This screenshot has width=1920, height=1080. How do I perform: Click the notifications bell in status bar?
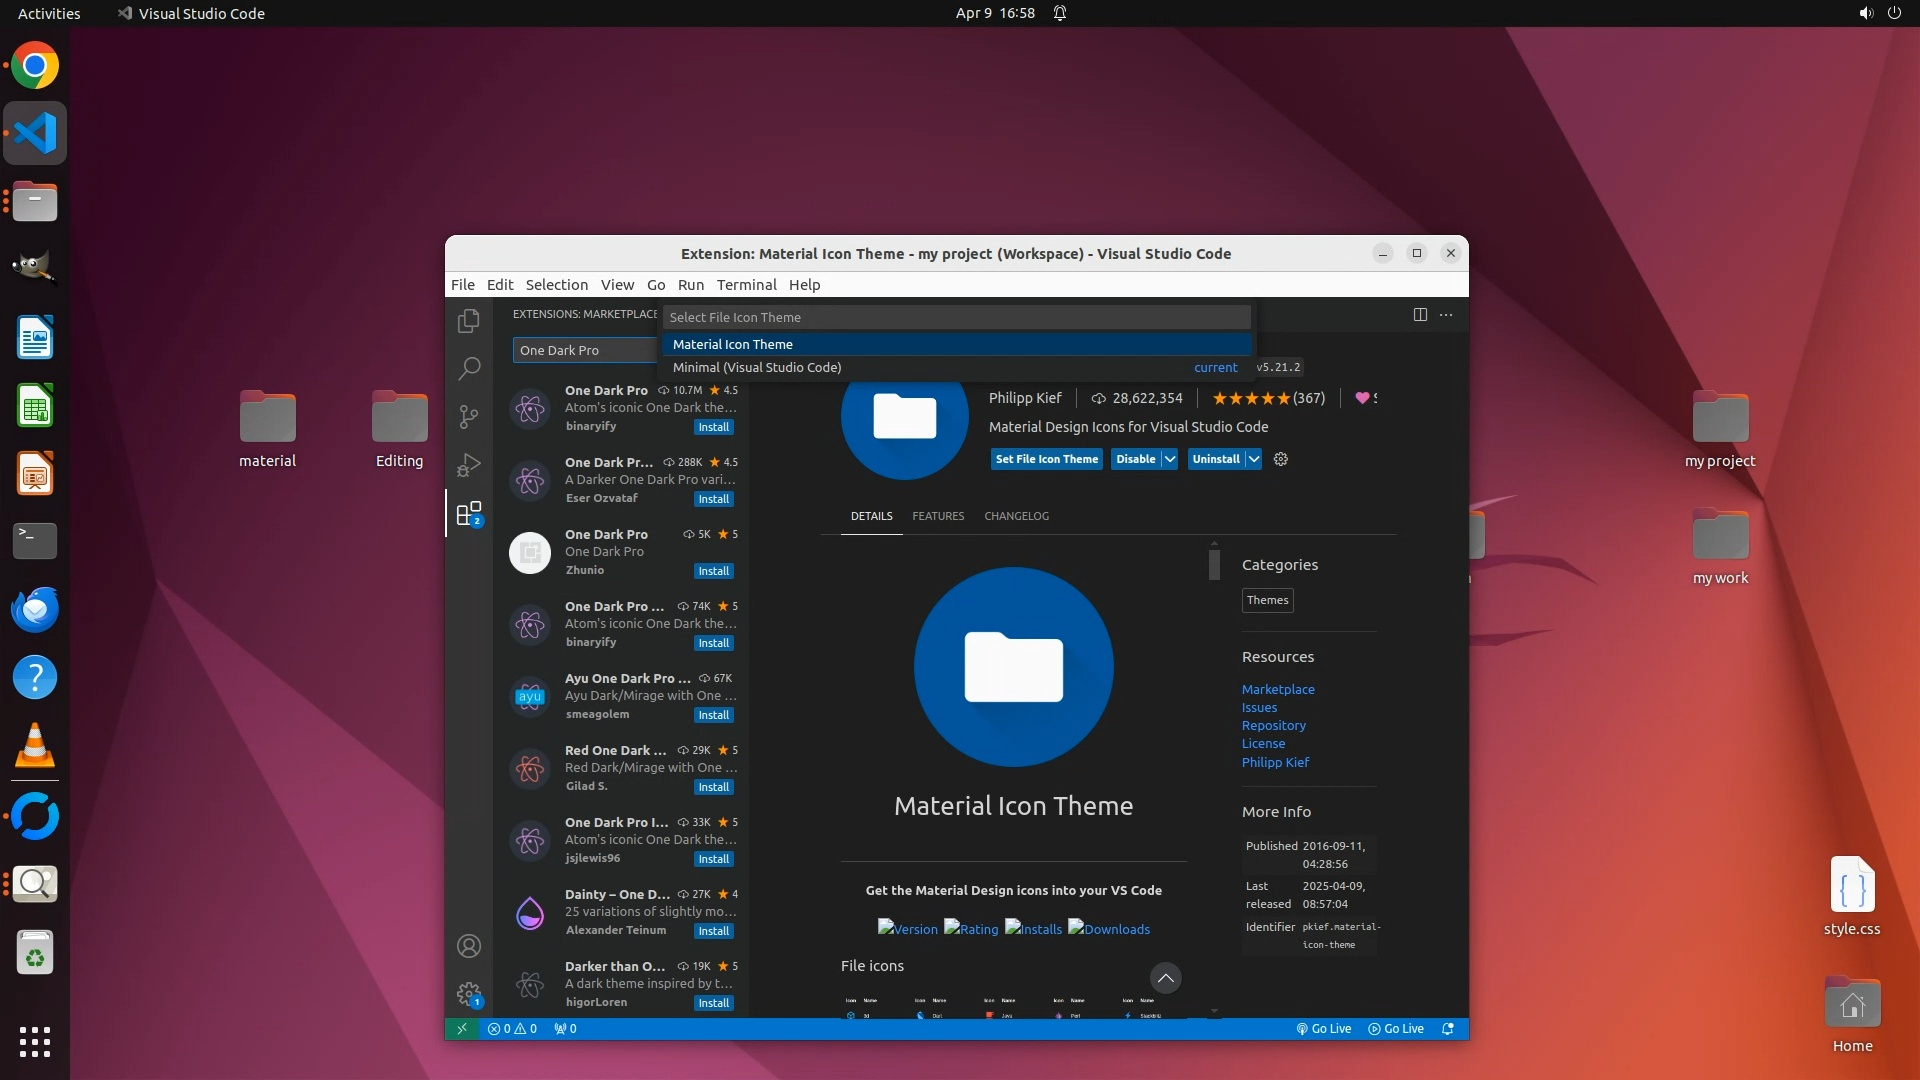(x=1447, y=1028)
